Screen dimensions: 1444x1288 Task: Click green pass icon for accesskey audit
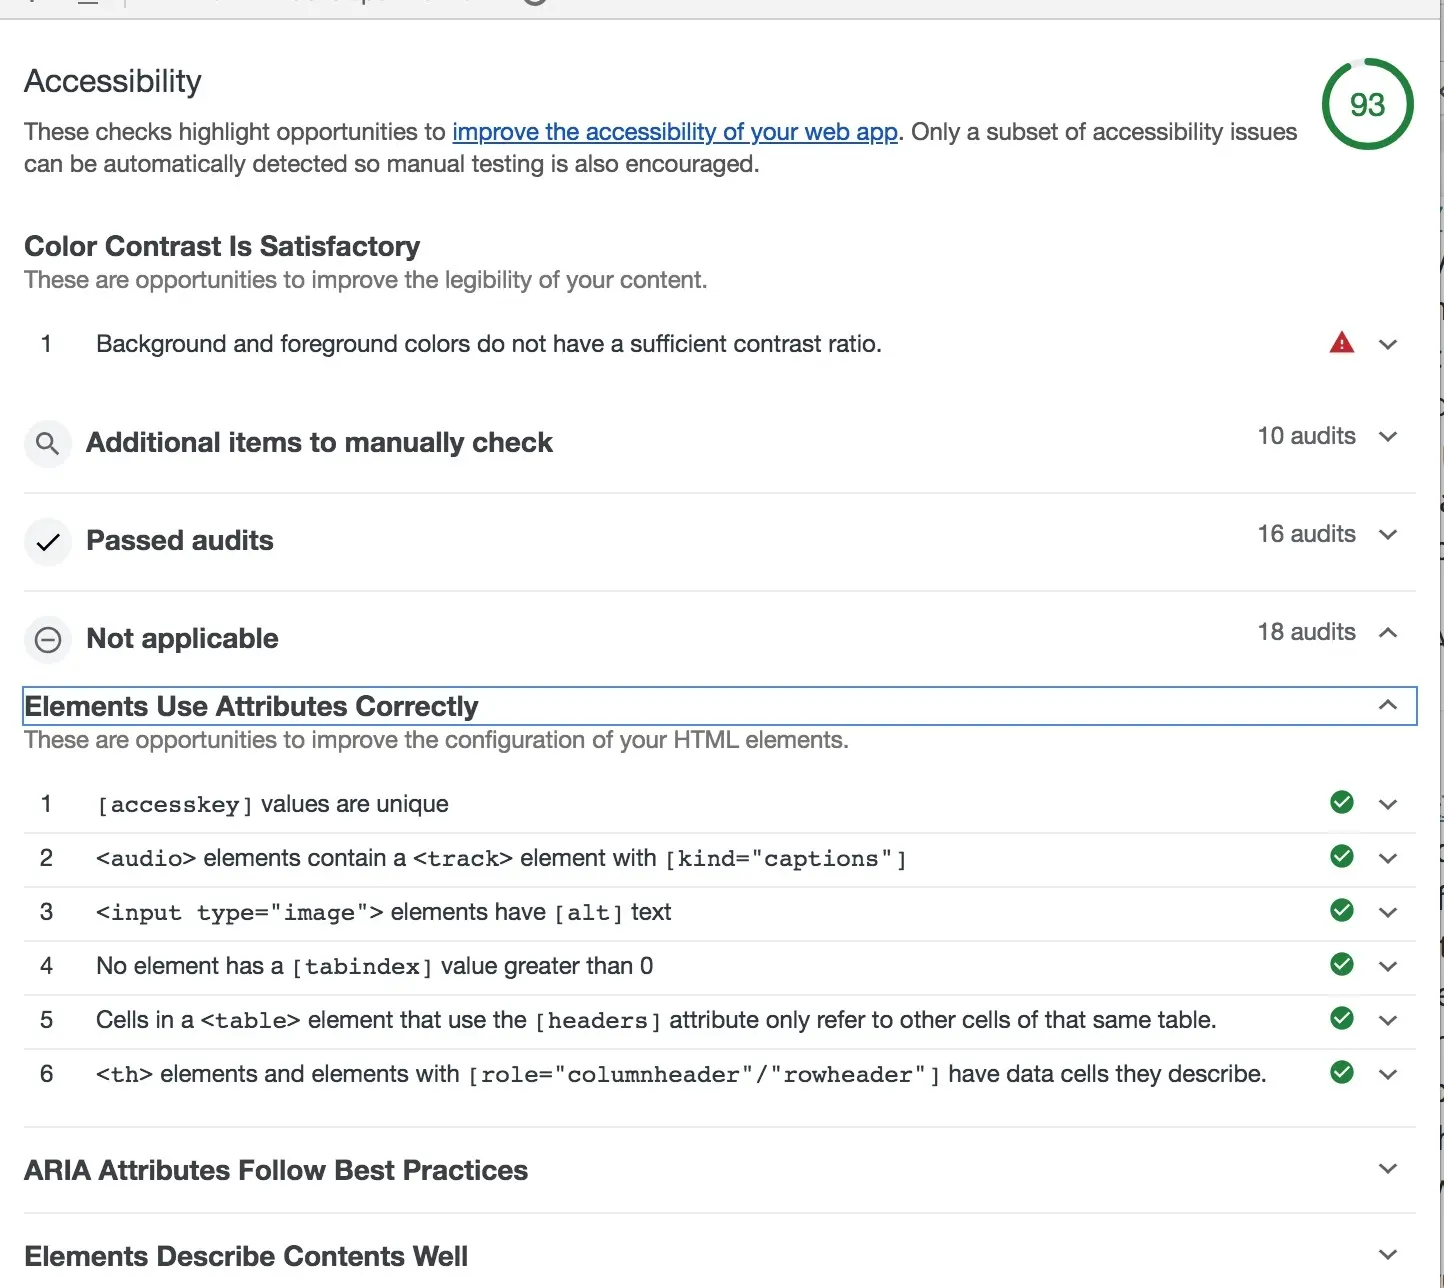(x=1342, y=803)
